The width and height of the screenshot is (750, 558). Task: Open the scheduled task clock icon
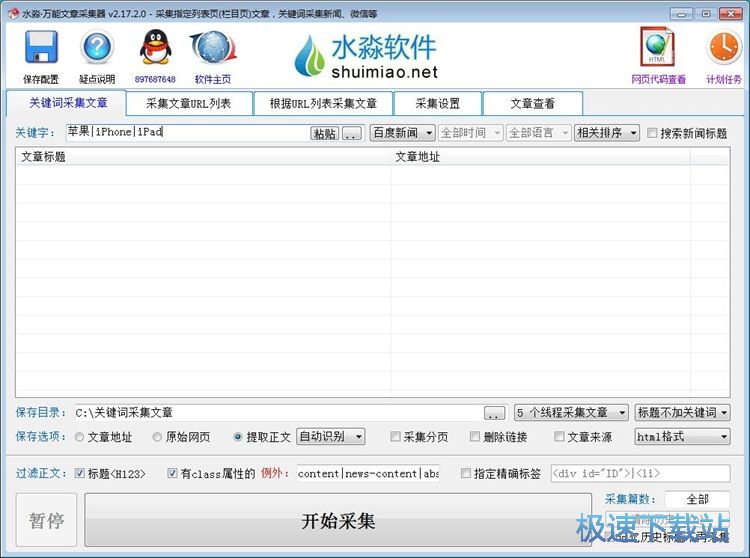pos(724,47)
